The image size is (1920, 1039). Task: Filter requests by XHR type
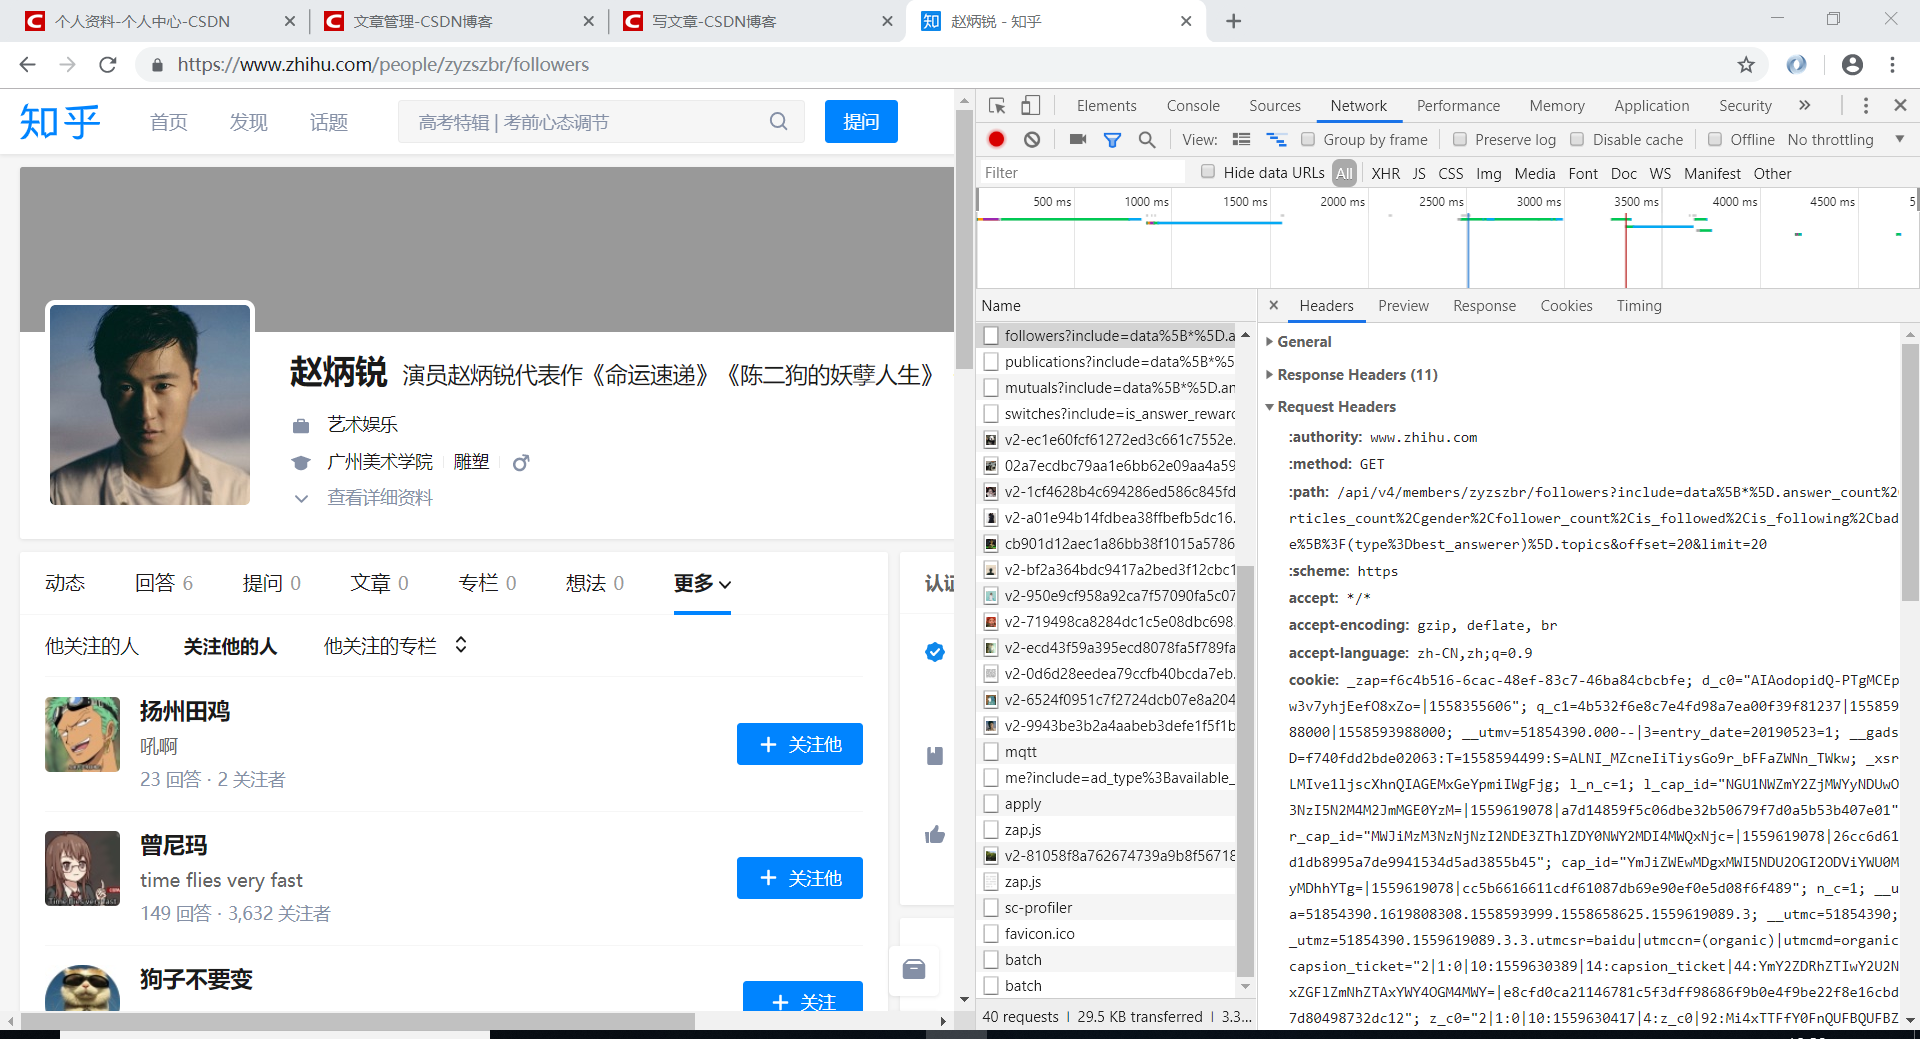(x=1385, y=173)
